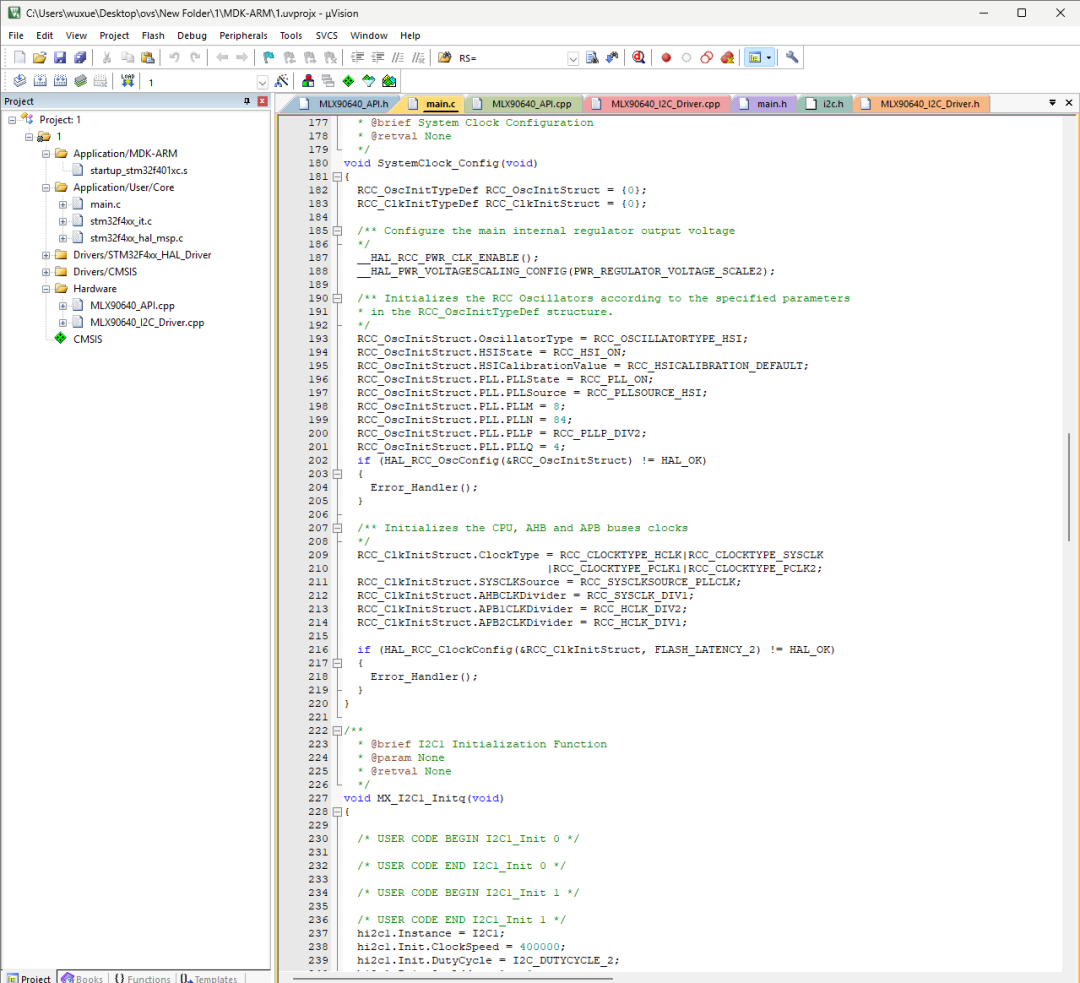
Task: Toggle Disable All Breakpoints on the toolbar
Action: point(707,57)
